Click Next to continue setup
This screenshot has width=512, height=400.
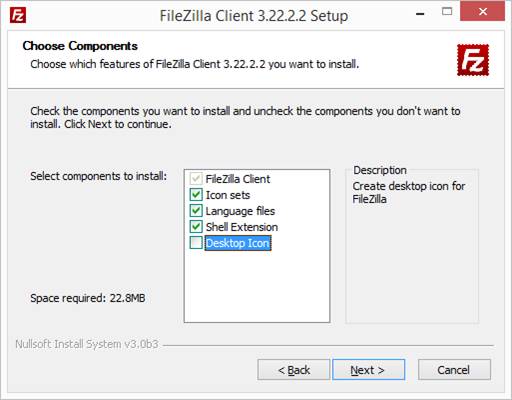coord(369,370)
